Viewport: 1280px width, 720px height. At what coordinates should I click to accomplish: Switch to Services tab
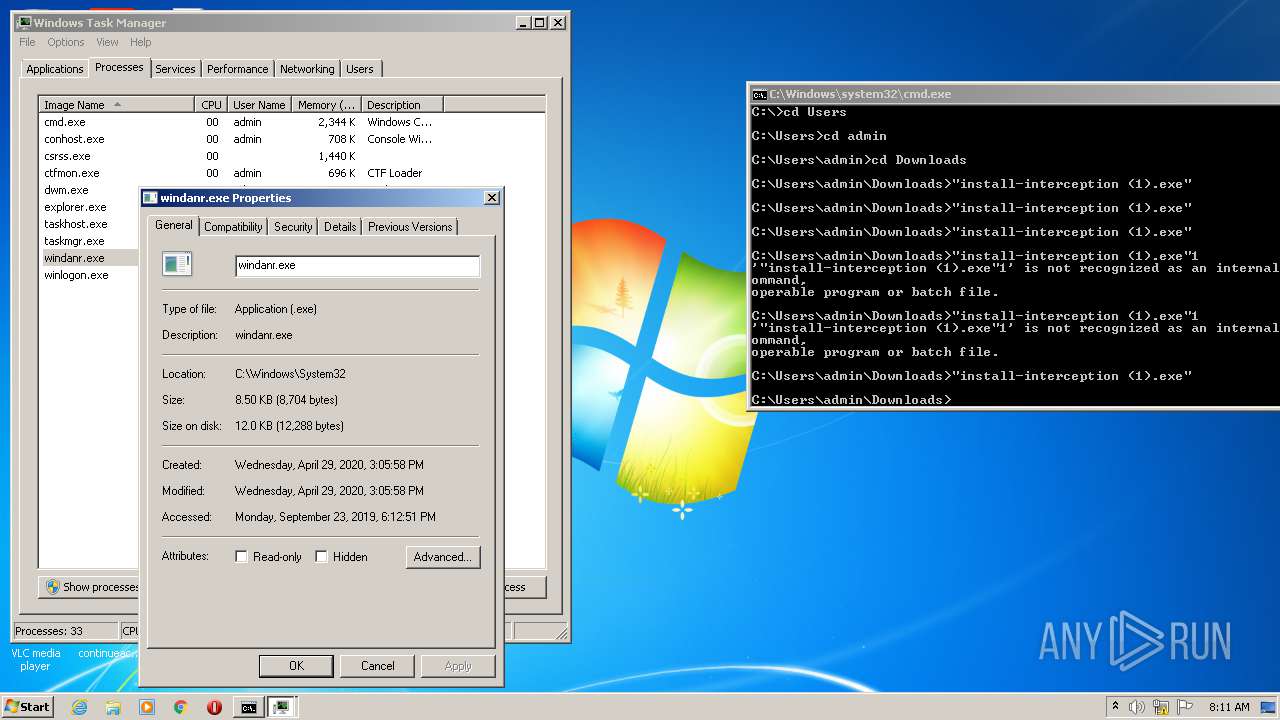[175, 69]
